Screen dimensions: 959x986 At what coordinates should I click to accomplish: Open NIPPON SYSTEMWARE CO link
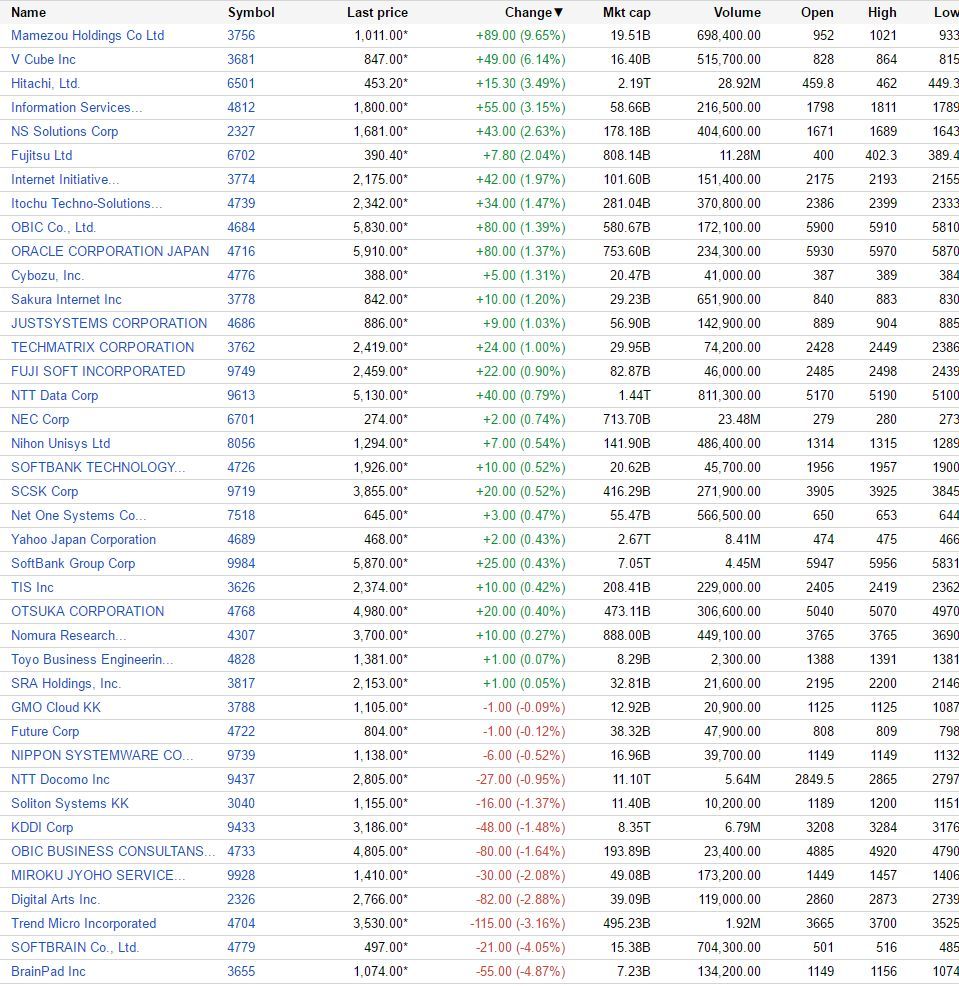tap(102, 755)
